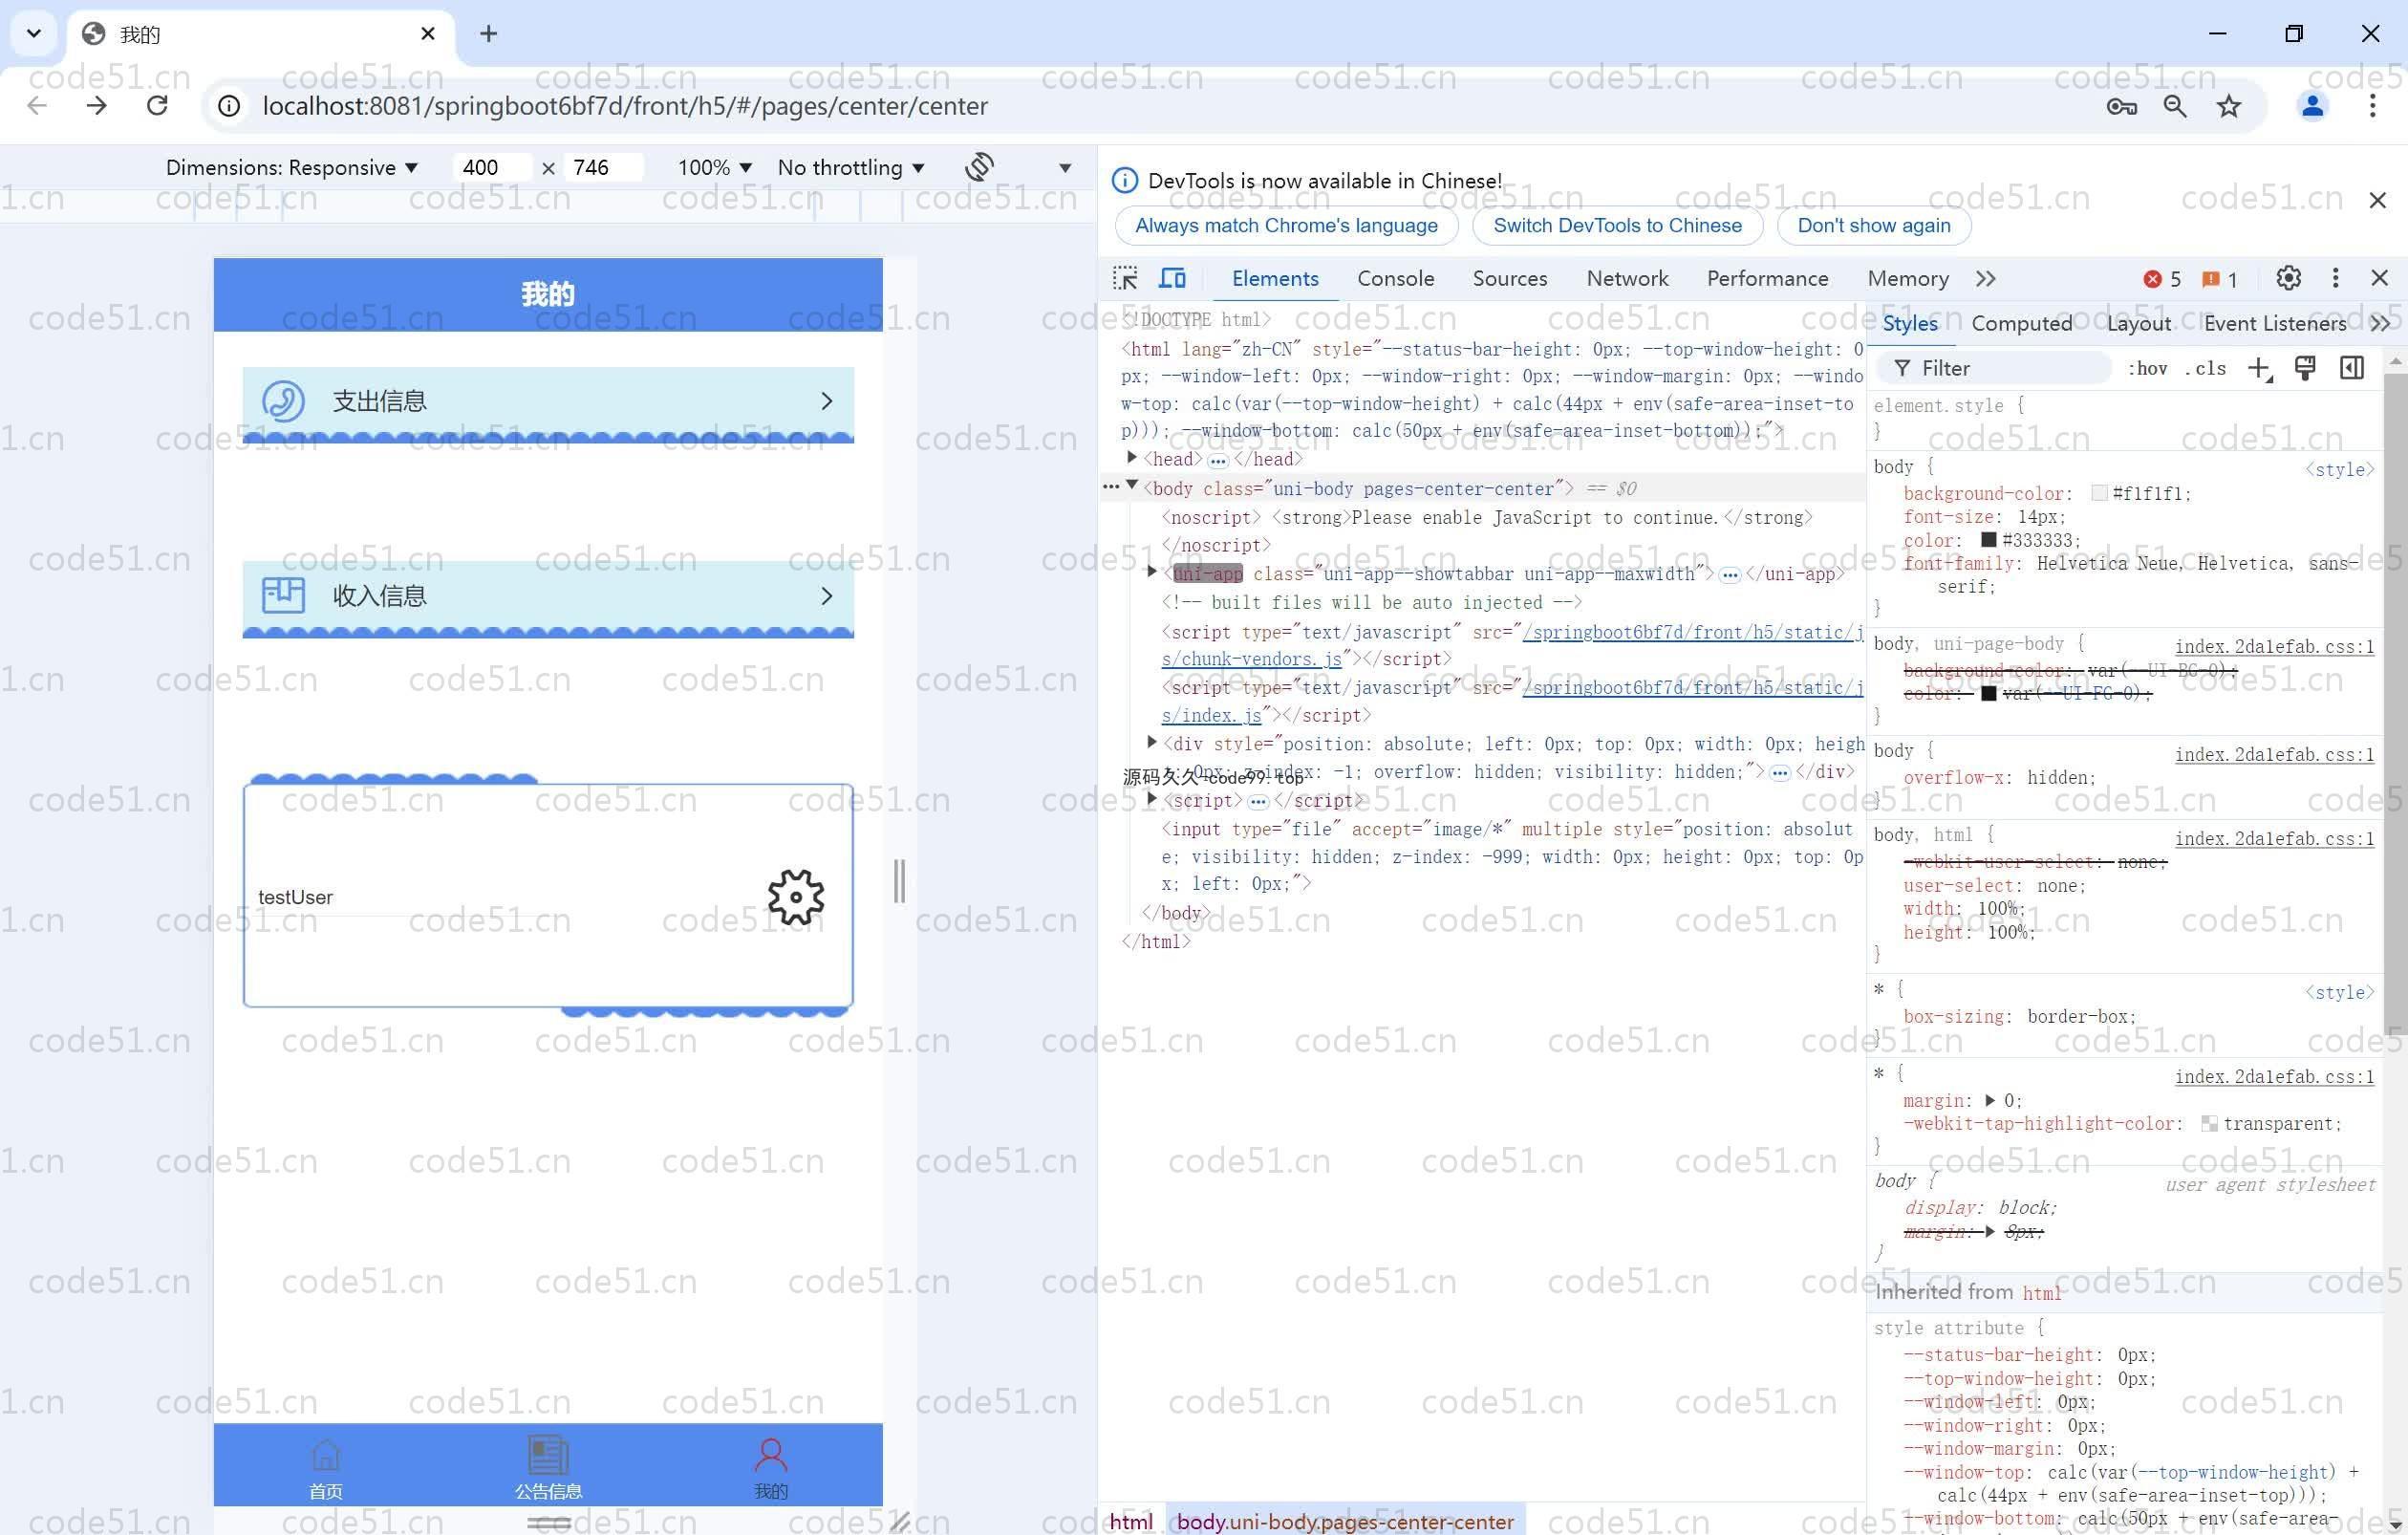
Task: Click the transparent tap-highlight color swatch
Action: point(2209,1124)
